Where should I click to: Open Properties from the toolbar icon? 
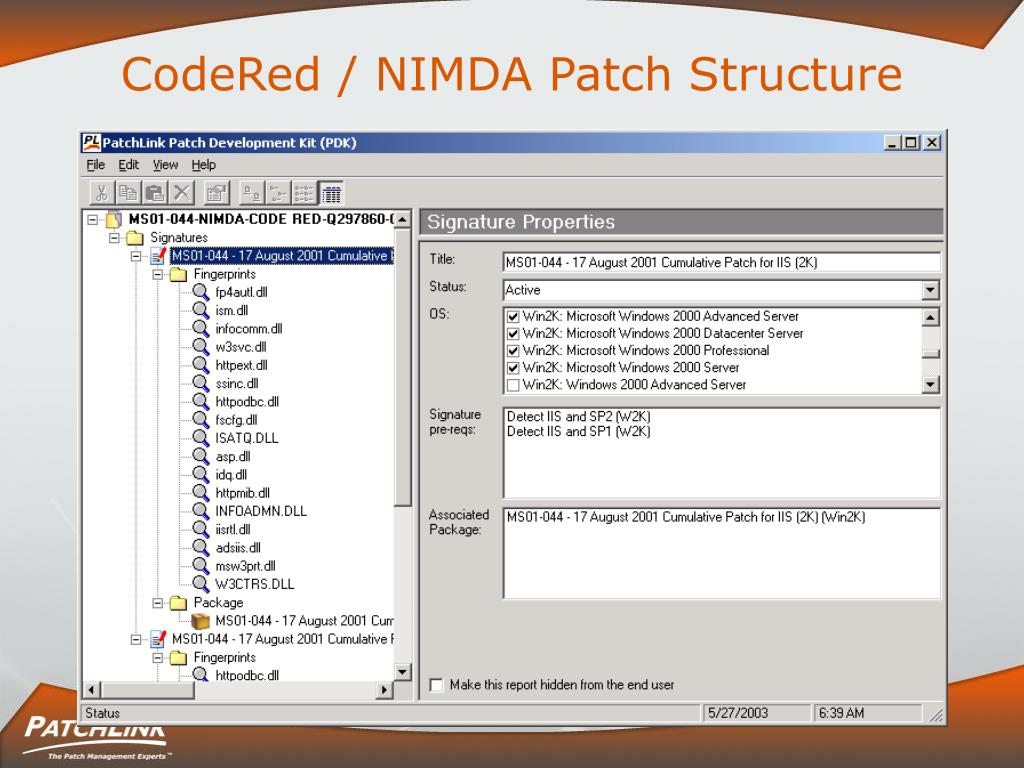[216, 193]
